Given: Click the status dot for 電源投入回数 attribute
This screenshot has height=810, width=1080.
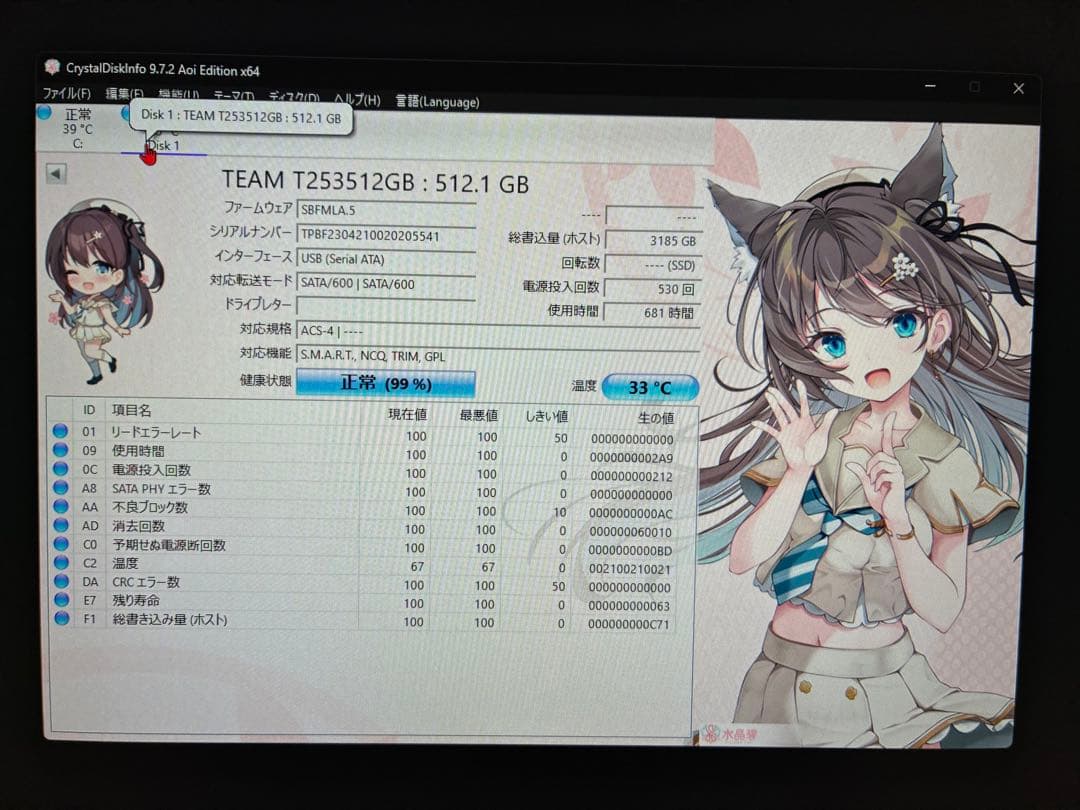Looking at the screenshot, I should tap(62, 472).
